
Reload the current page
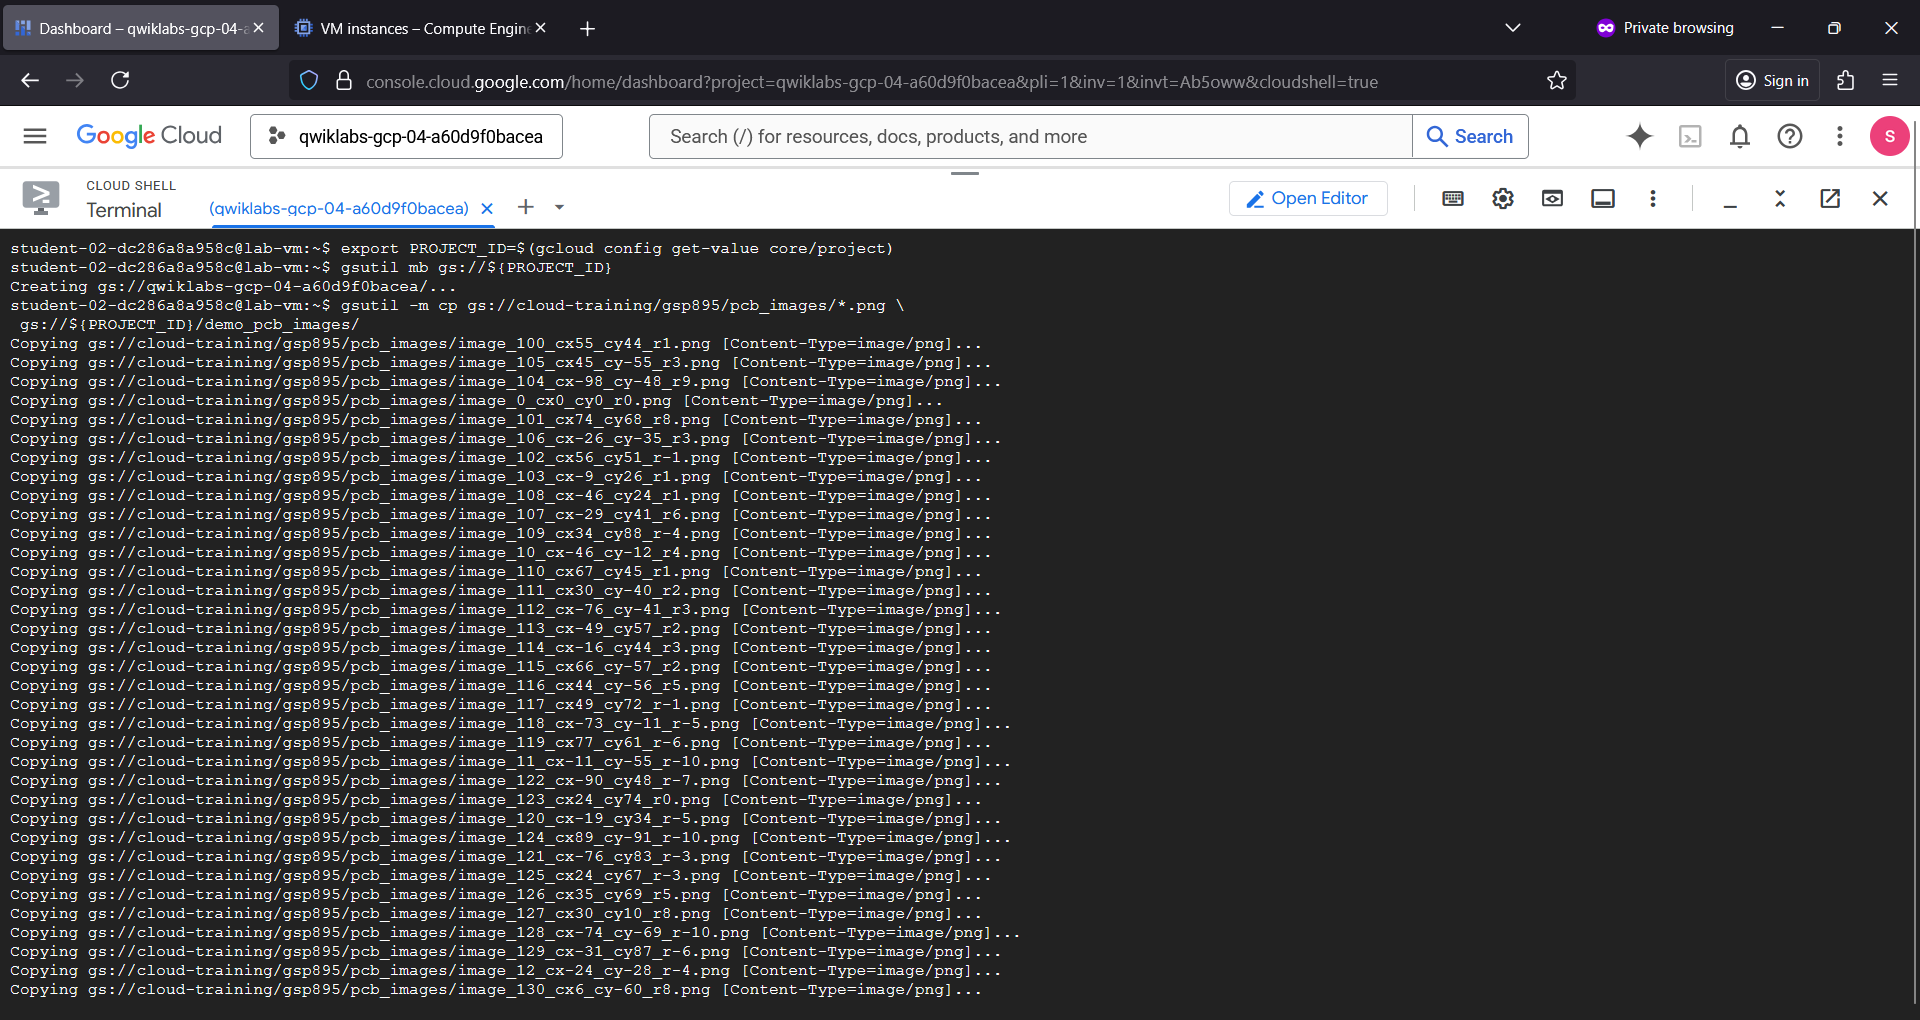(x=120, y=80)
